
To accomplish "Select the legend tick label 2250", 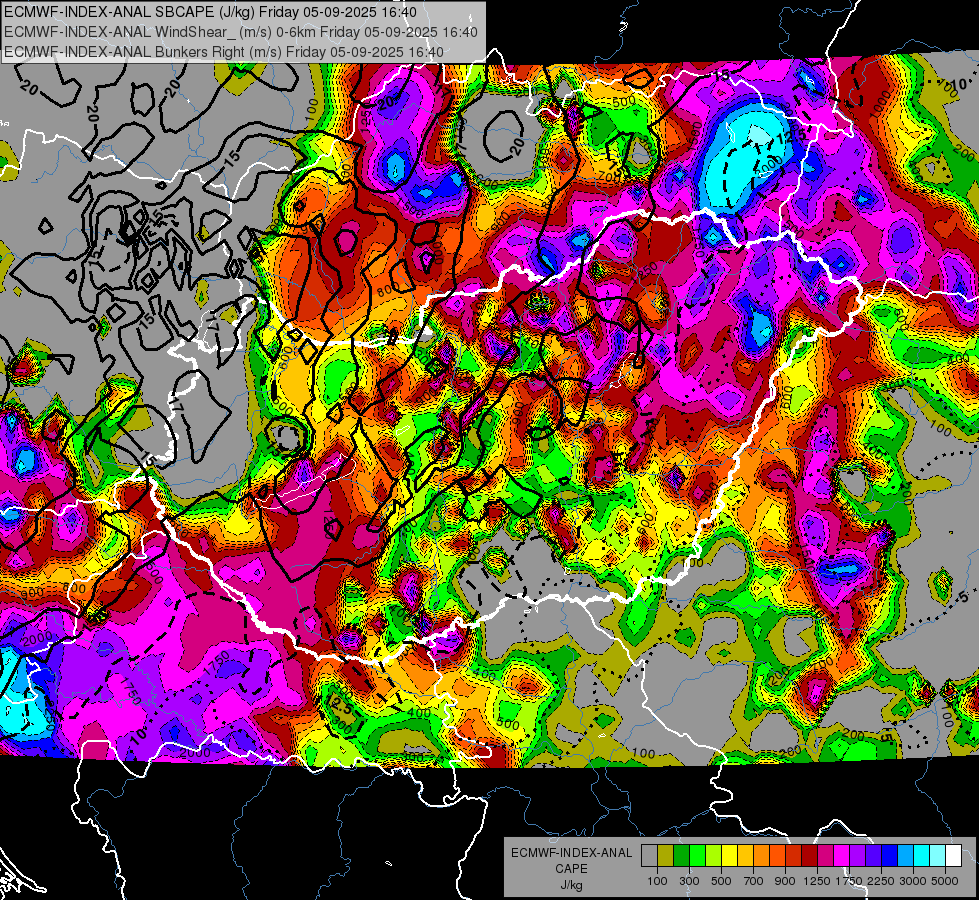I will tap(881, 881).
